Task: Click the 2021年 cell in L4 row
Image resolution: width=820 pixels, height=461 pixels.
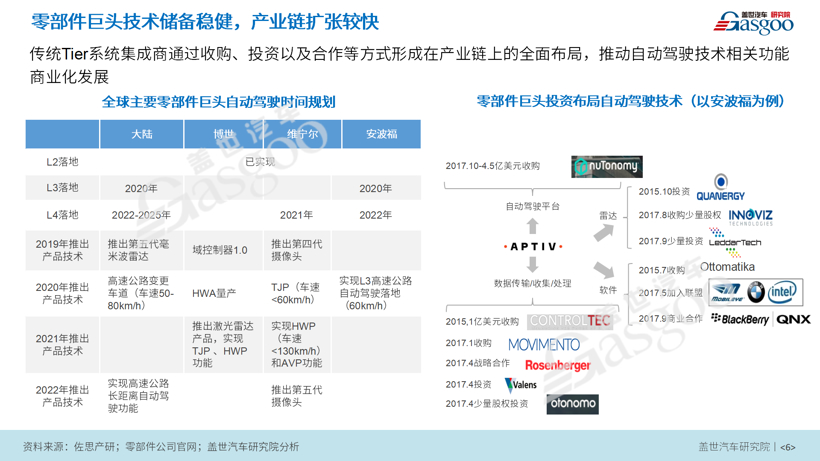Action: (297, 215)
